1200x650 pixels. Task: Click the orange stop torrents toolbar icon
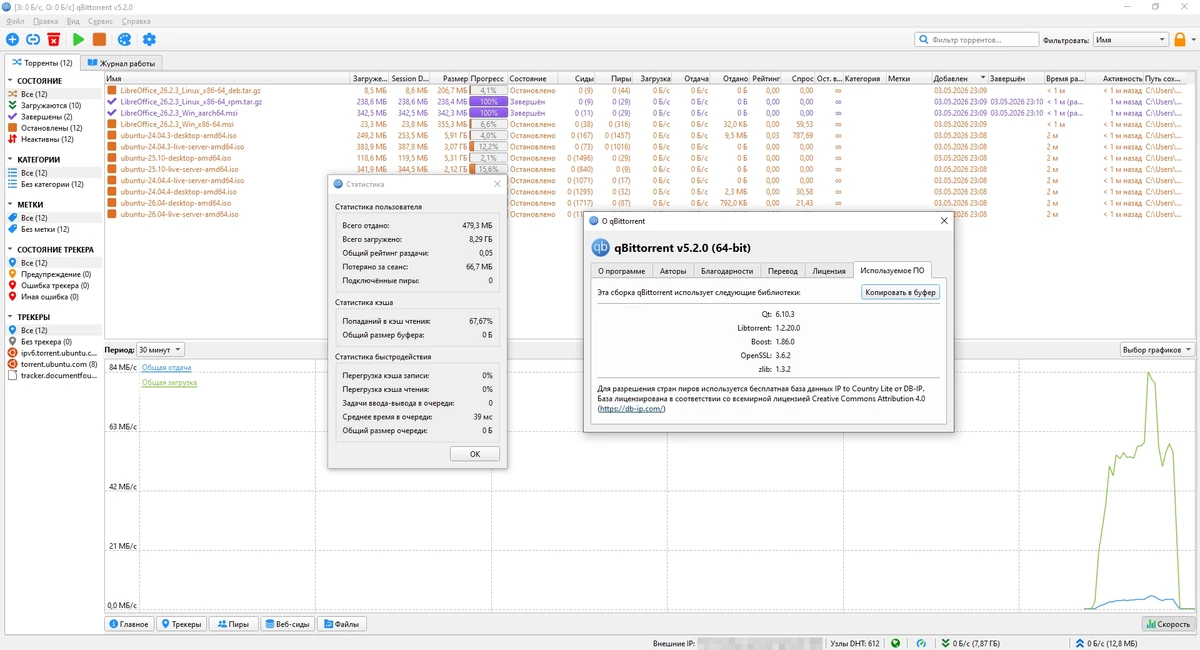99,39
